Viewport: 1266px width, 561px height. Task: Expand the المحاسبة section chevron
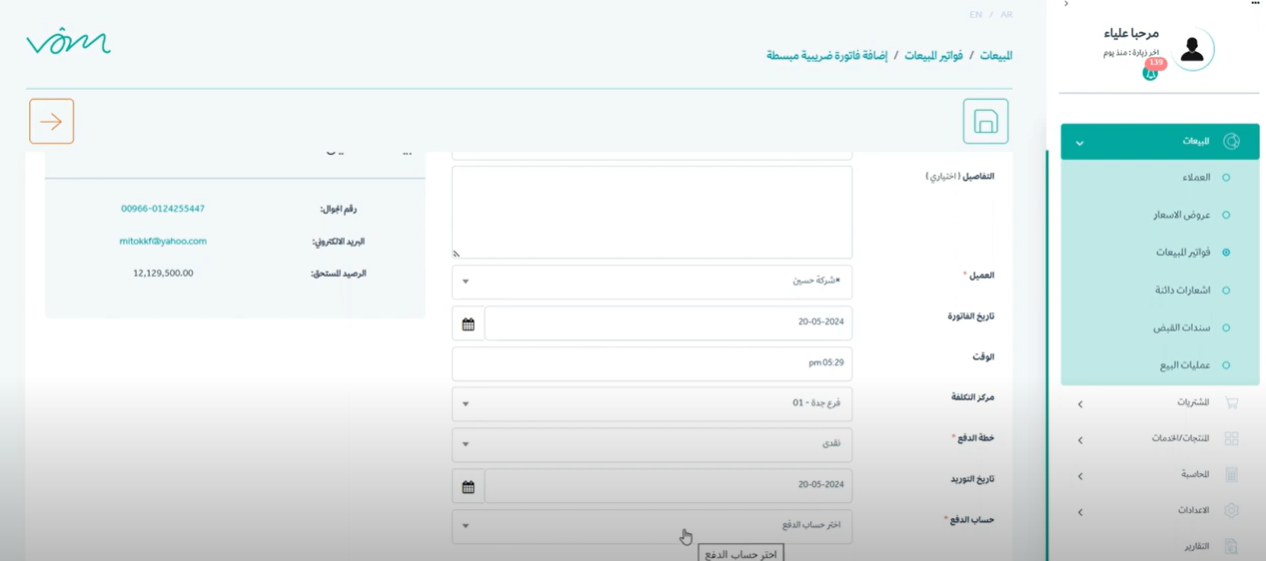coord(1080,476)
